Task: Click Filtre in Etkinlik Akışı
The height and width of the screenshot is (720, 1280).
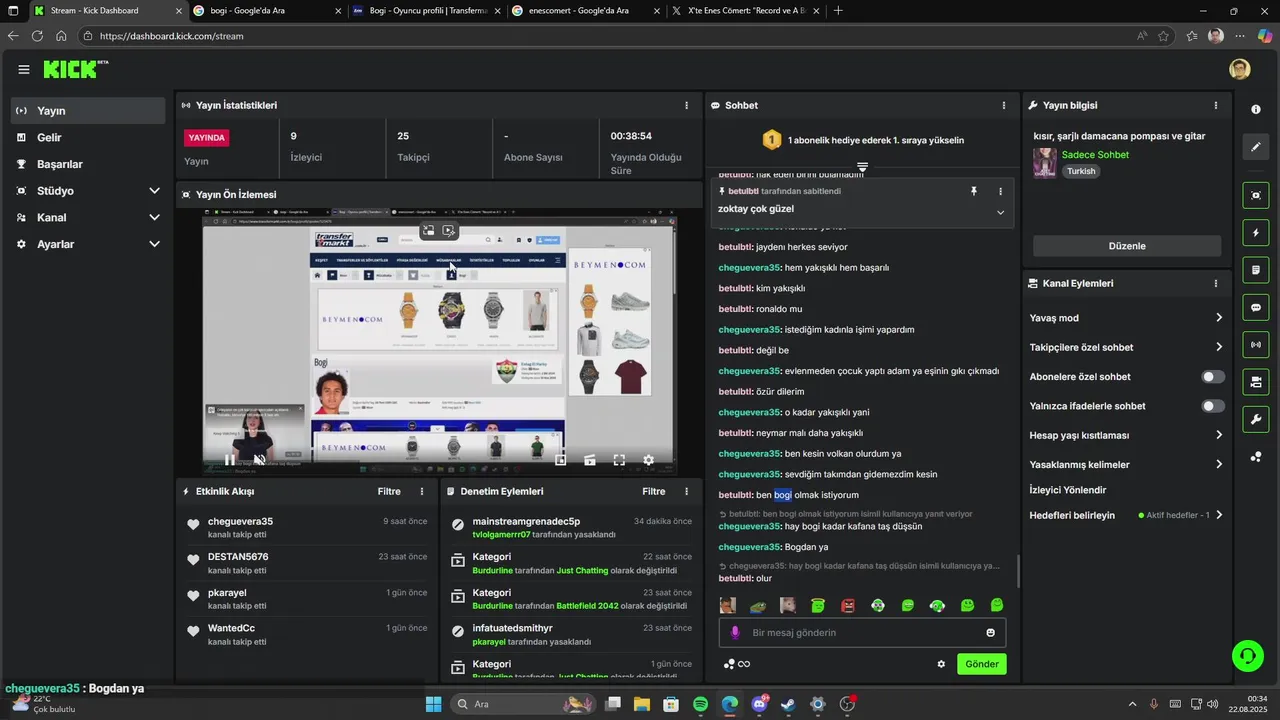Action: (389, 491)
